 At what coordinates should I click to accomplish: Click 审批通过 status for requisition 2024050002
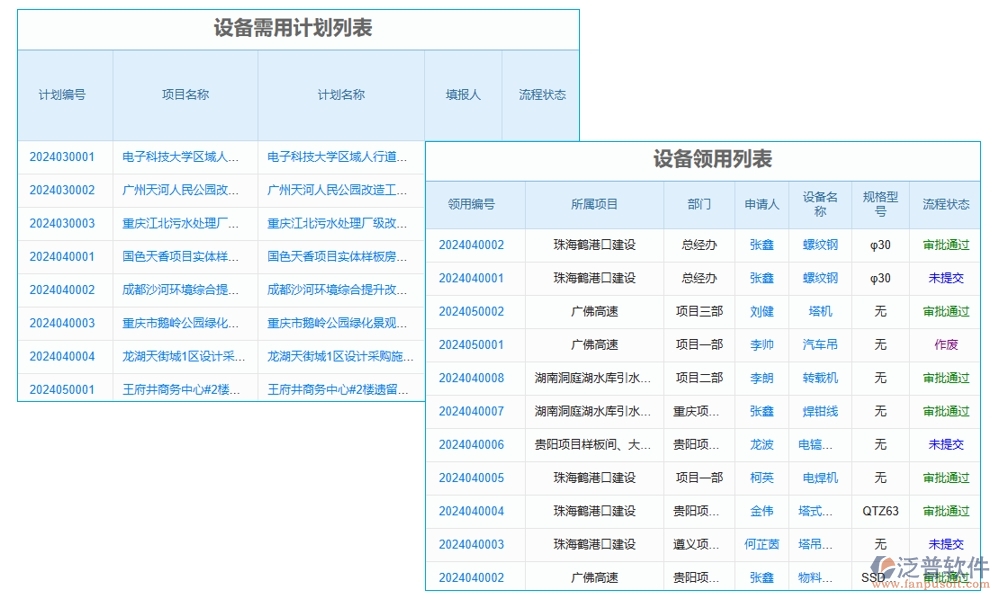coord(944,312)
